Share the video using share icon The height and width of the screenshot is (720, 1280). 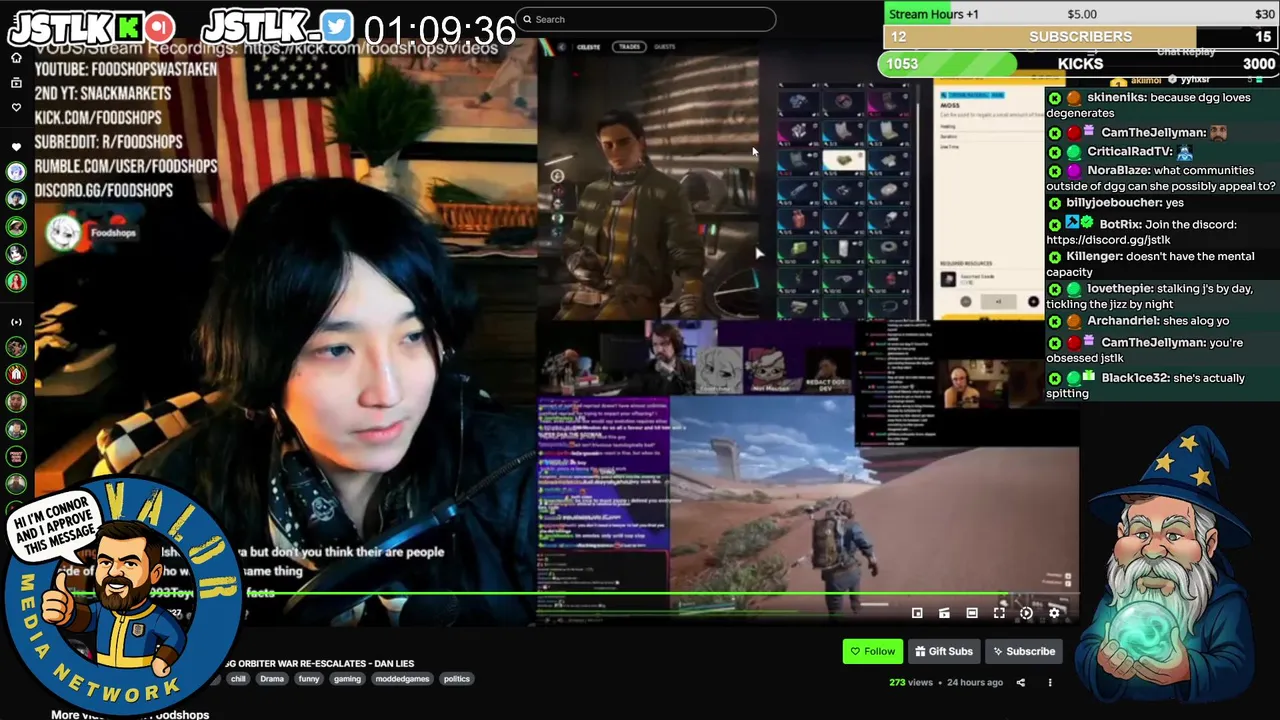point(1021,682)
